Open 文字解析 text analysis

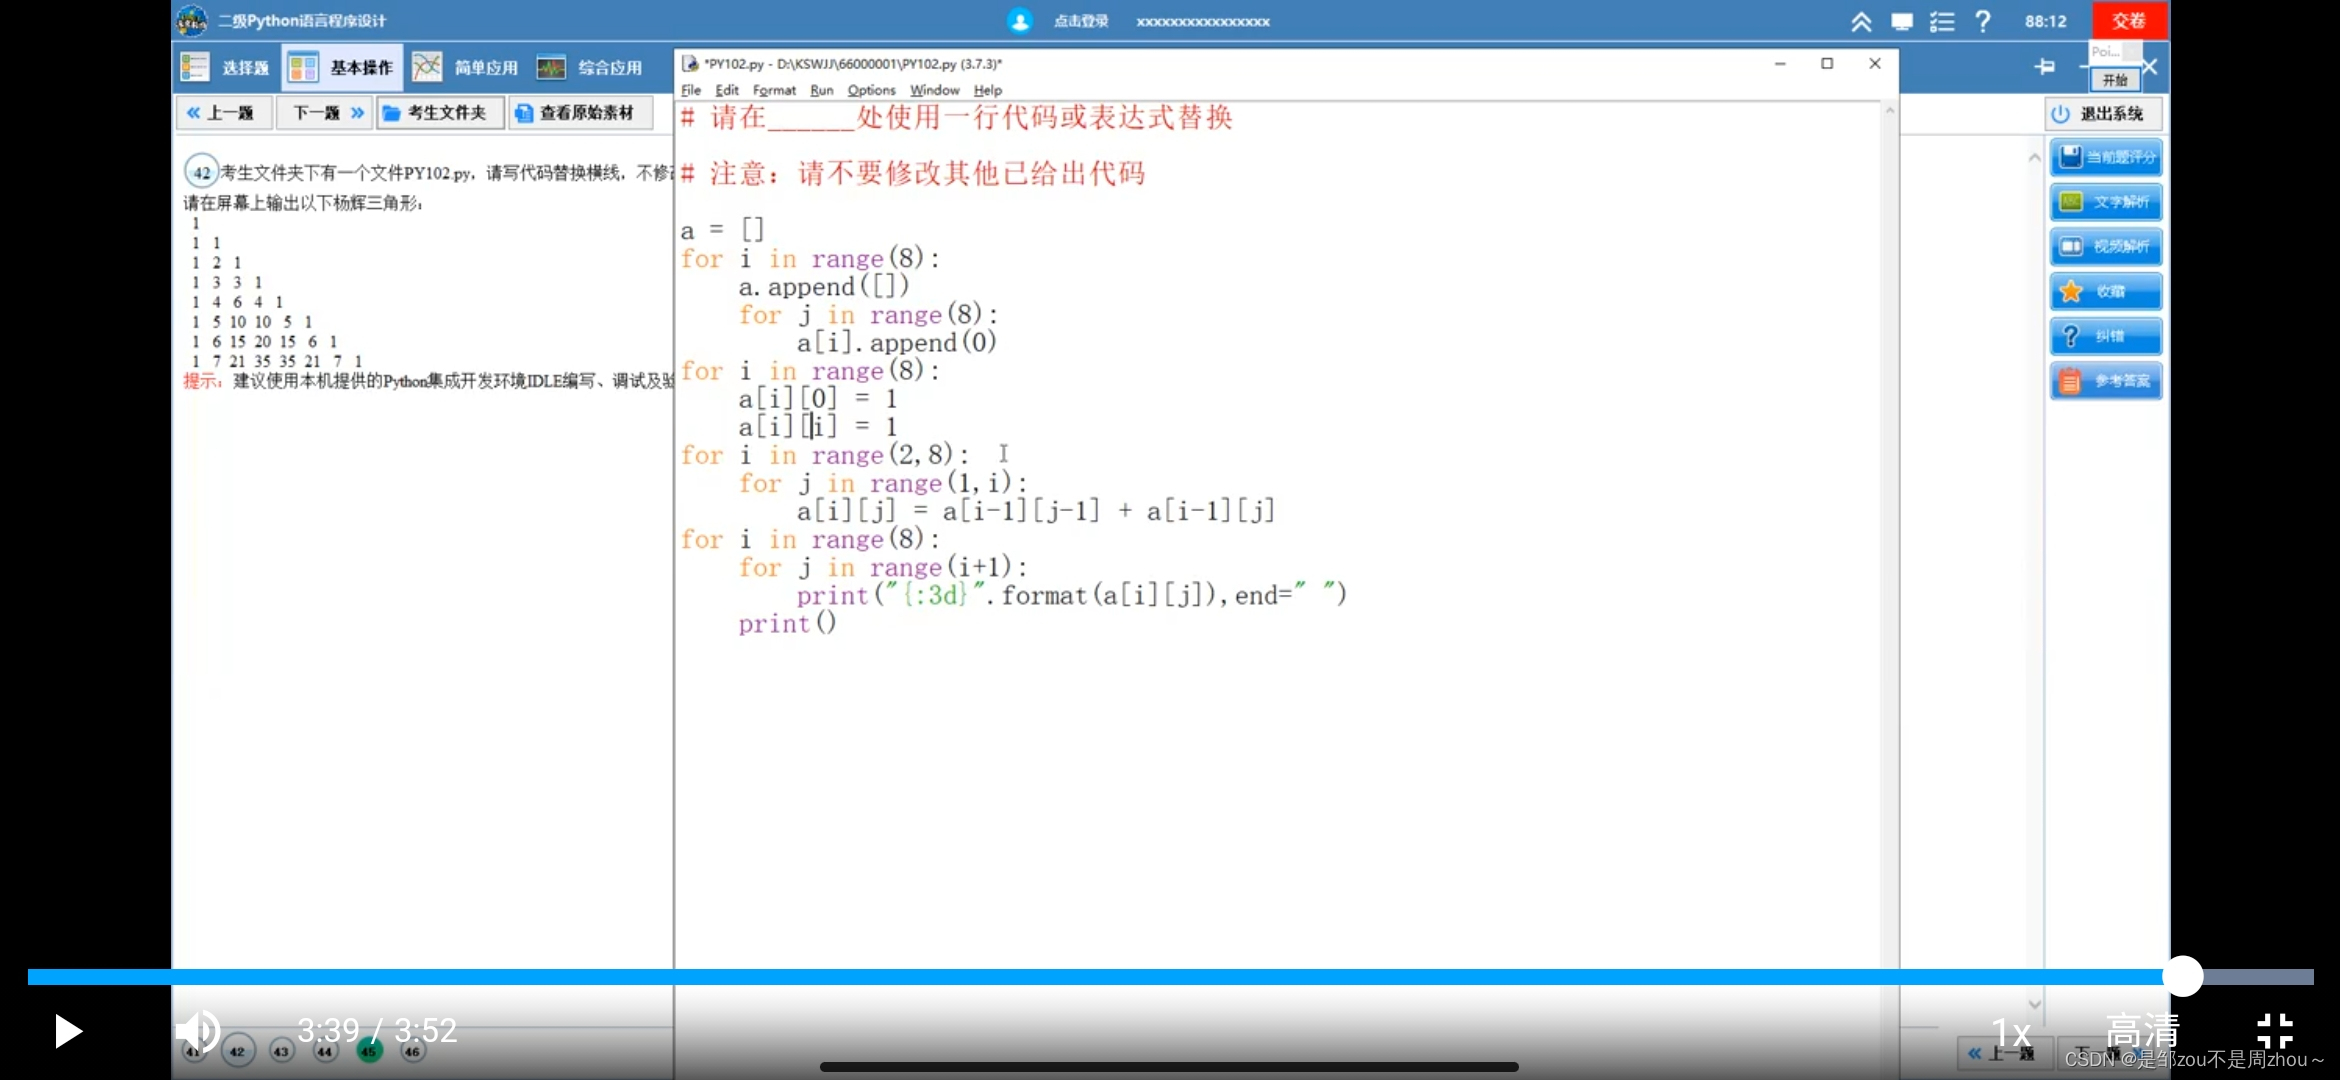click(2105, 201)
